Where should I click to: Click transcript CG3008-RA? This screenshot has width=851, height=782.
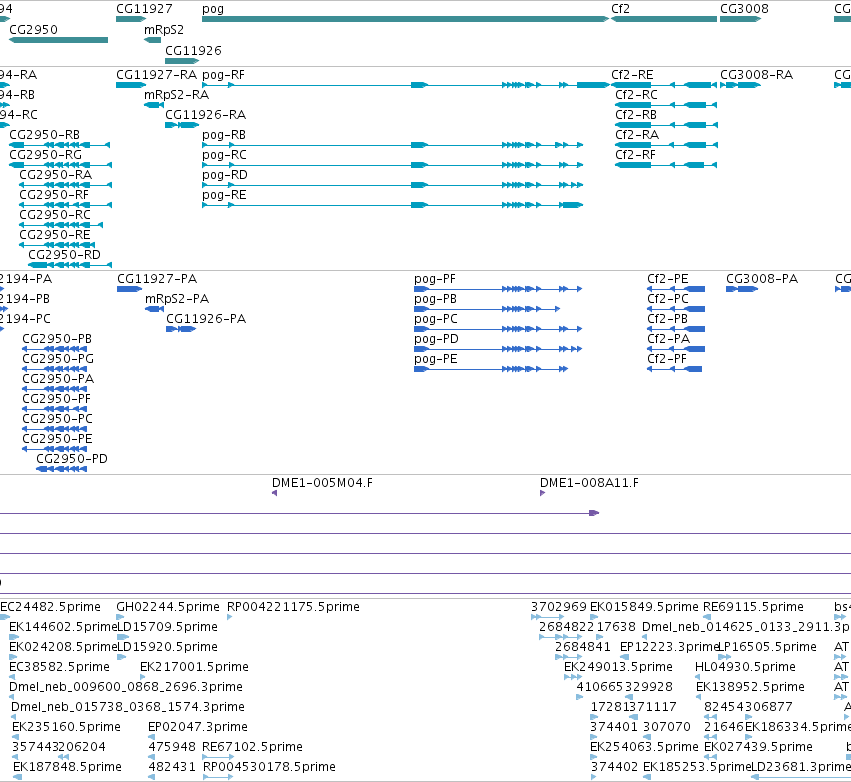tap(740, 85)
